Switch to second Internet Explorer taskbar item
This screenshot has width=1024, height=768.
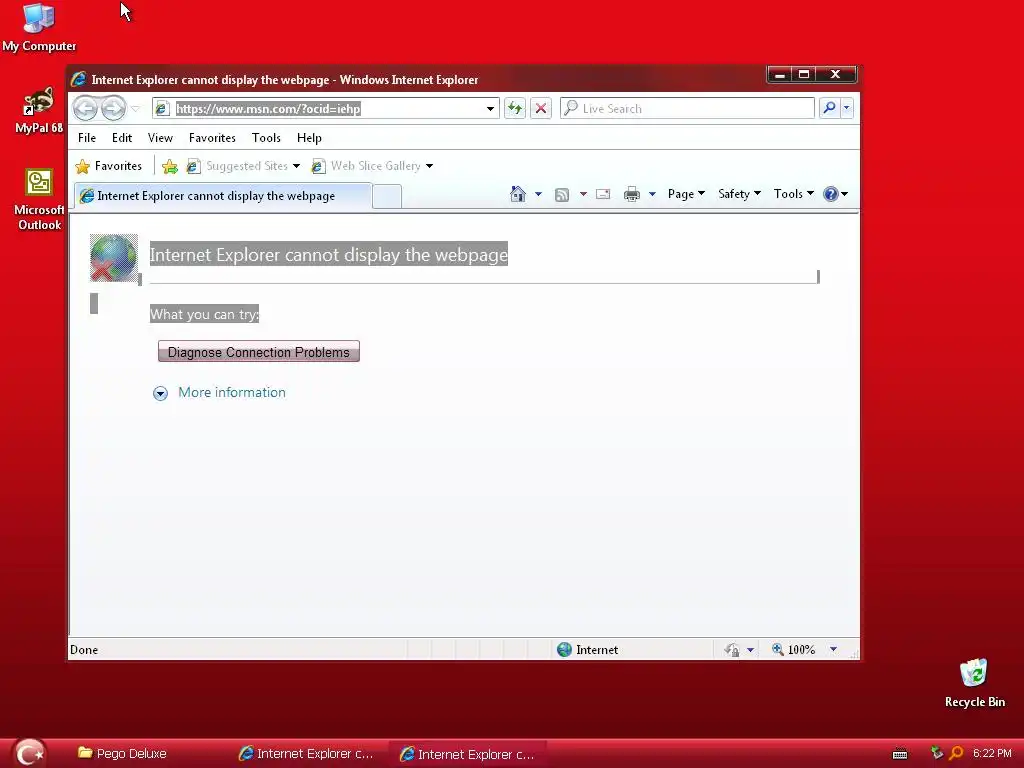468,754
